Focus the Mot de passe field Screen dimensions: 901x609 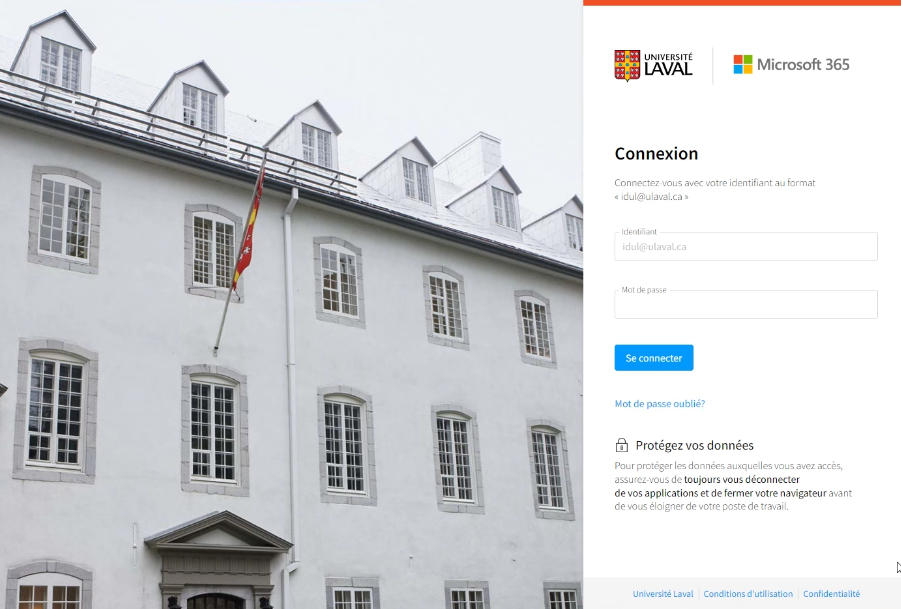[x=745, y=304]
